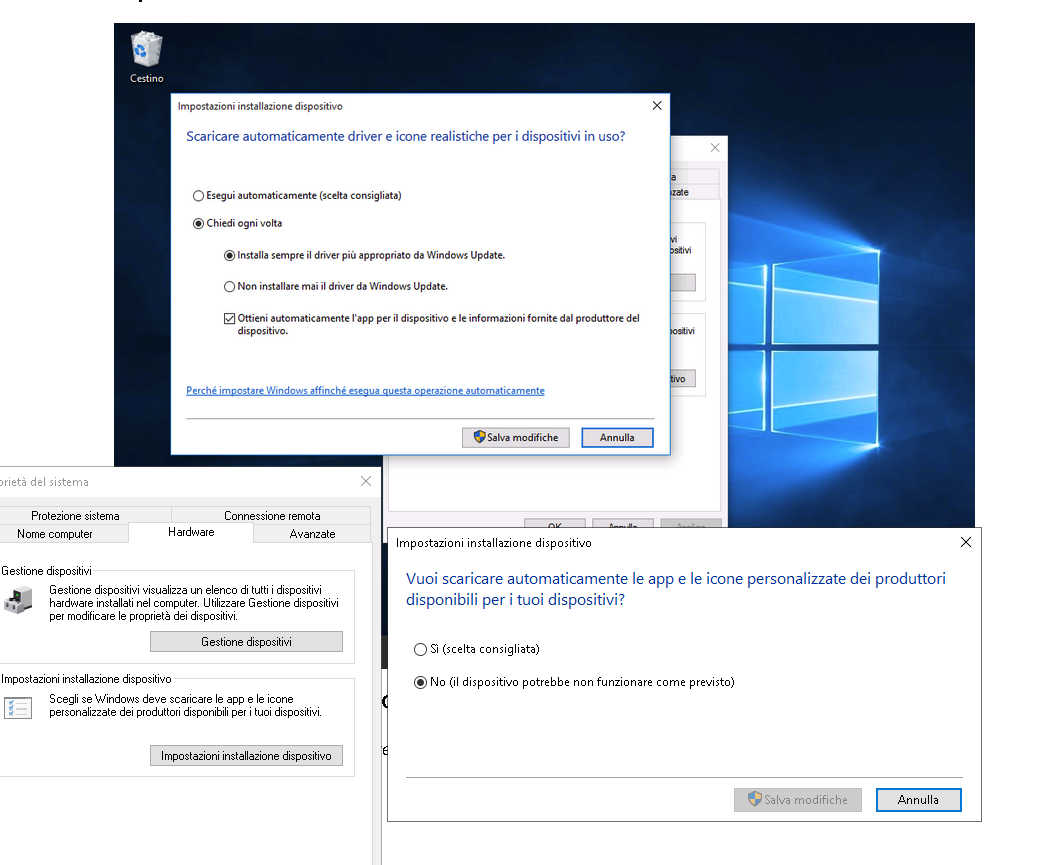Click heading 'Scaricare automaticamente driver e icone realistiche'
The width and height of the screenshot is (1045, 865).
click(406, 137)
